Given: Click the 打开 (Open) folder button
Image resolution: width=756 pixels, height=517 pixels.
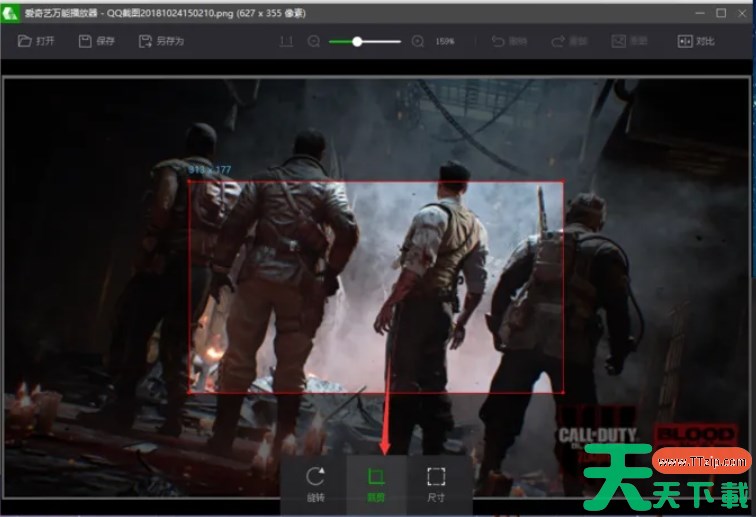Looking at the screenshot, I should (x=38, y=42).
